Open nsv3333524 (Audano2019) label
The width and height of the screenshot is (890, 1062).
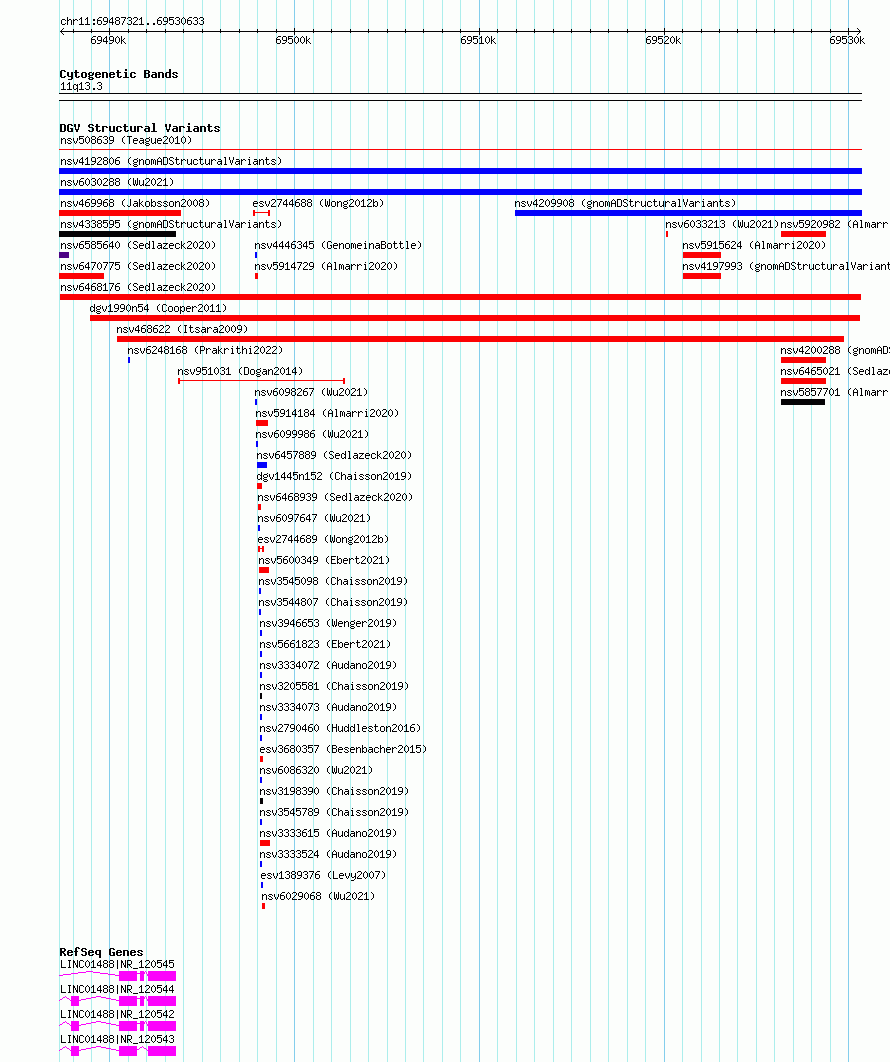329,854
